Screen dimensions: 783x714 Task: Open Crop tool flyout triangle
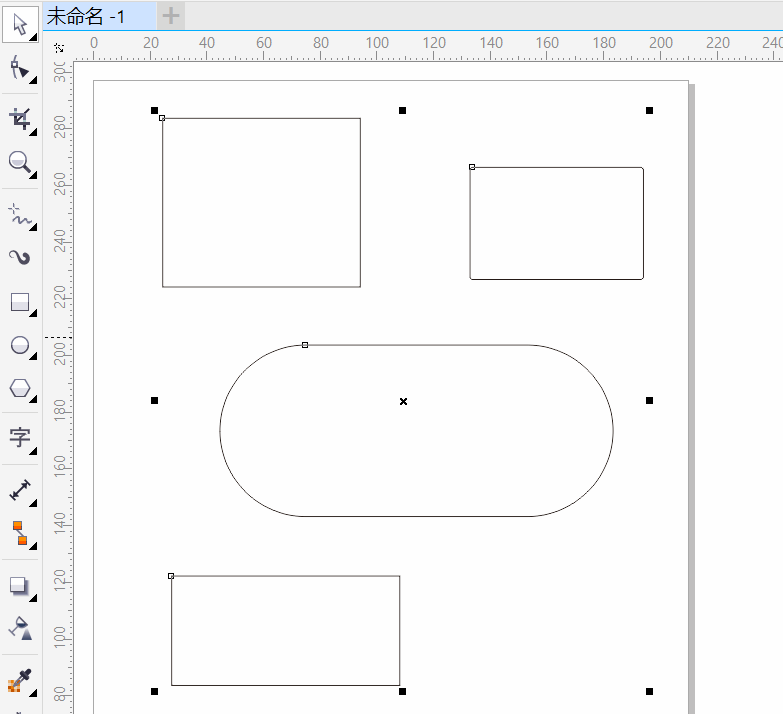tap(33, 132)
